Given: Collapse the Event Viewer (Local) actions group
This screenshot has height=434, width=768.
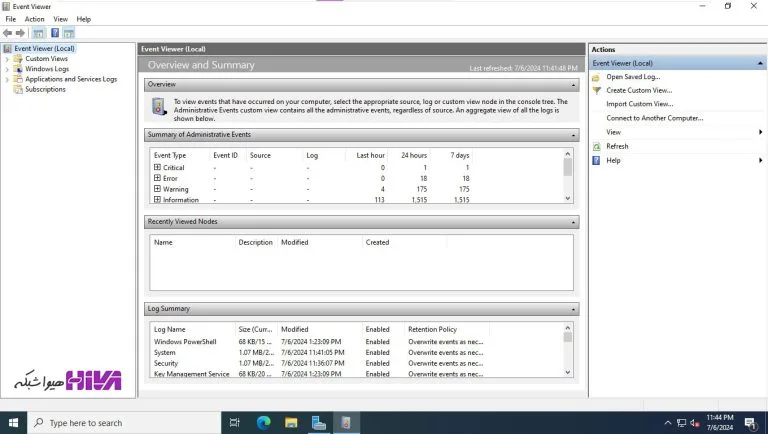Looking at the screenshot, I should point(760,63).
